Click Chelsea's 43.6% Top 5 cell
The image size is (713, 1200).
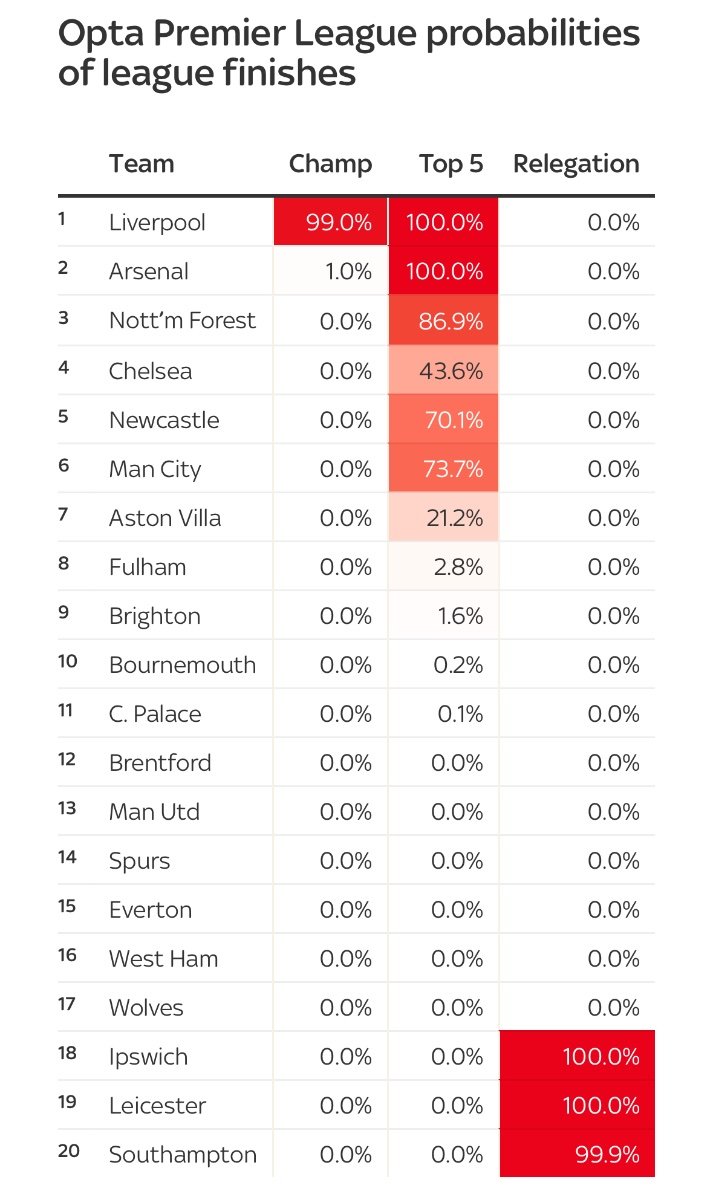(x=443, y=371)
